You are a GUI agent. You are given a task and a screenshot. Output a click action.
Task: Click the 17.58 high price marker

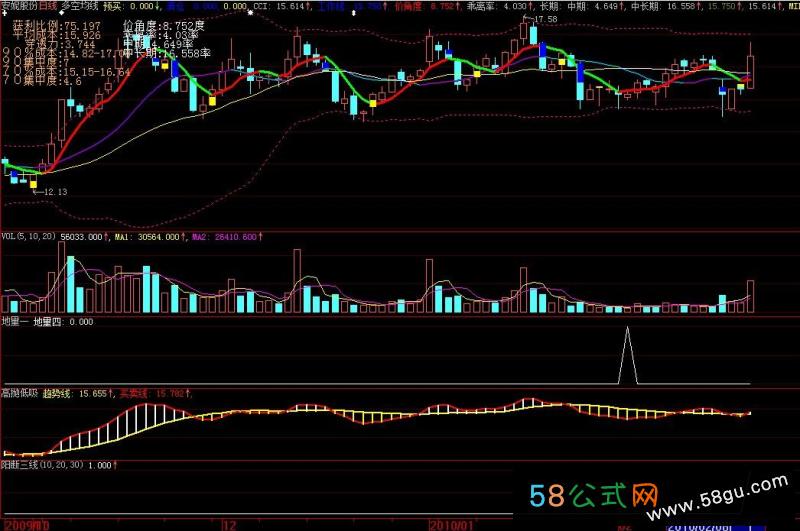pyautogui.click(x=541, y=19)
